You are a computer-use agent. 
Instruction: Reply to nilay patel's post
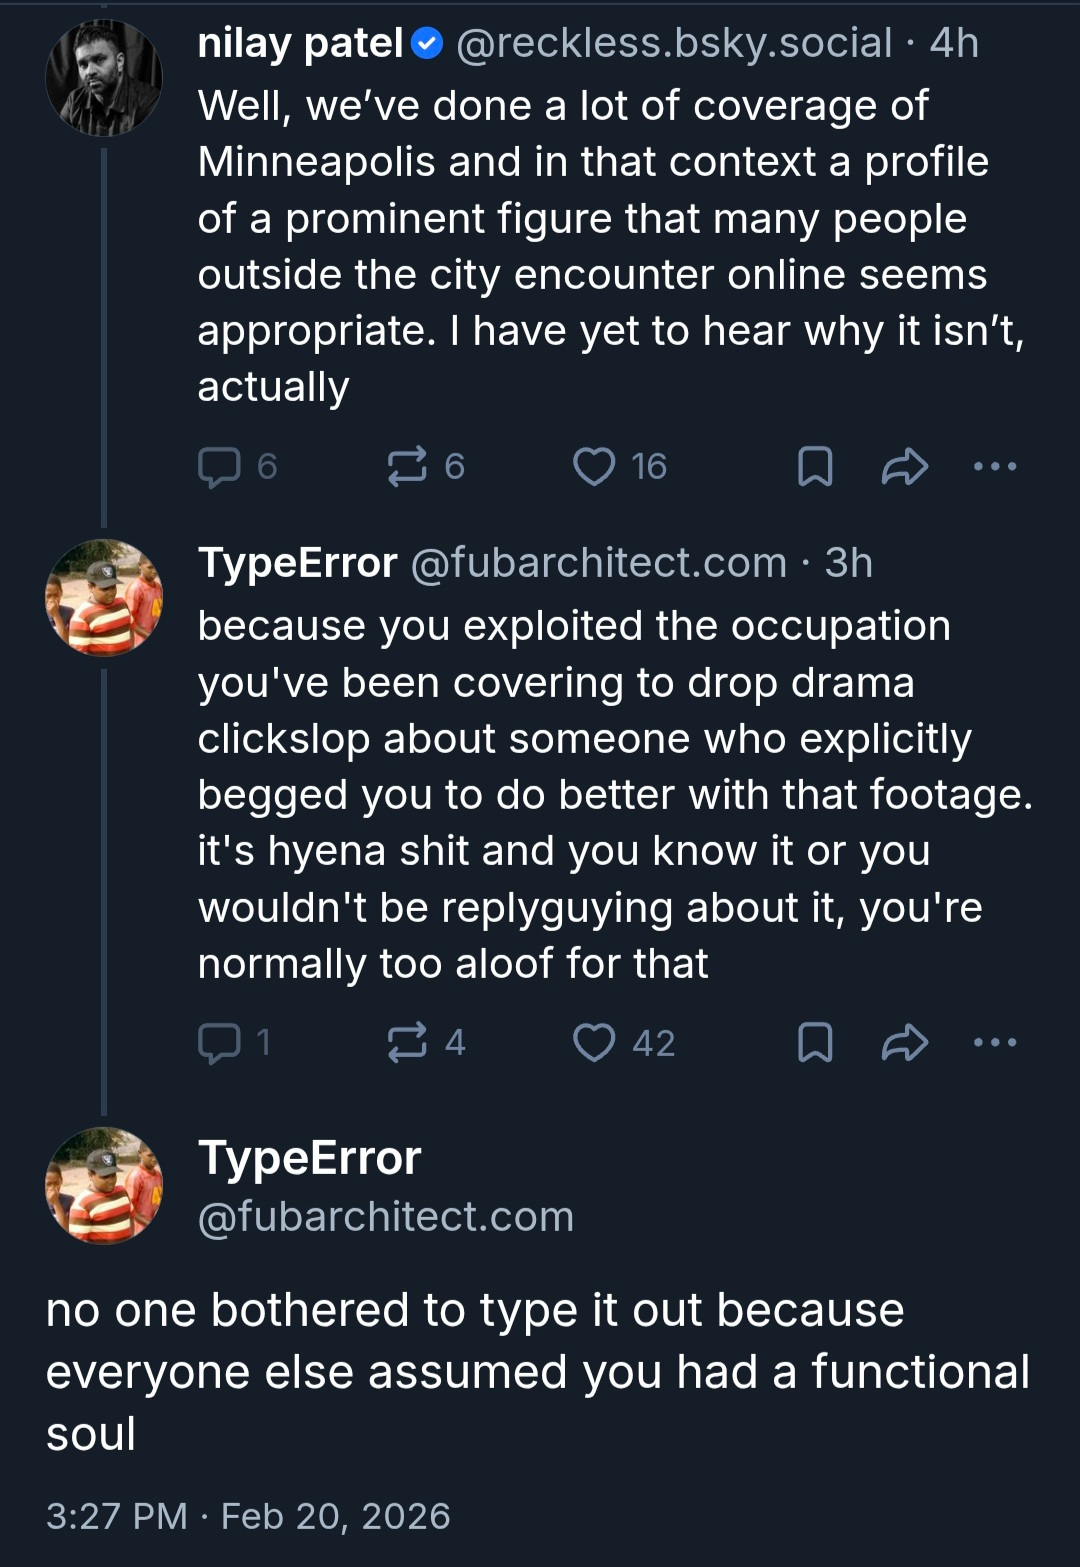click(x=220, y=467)
